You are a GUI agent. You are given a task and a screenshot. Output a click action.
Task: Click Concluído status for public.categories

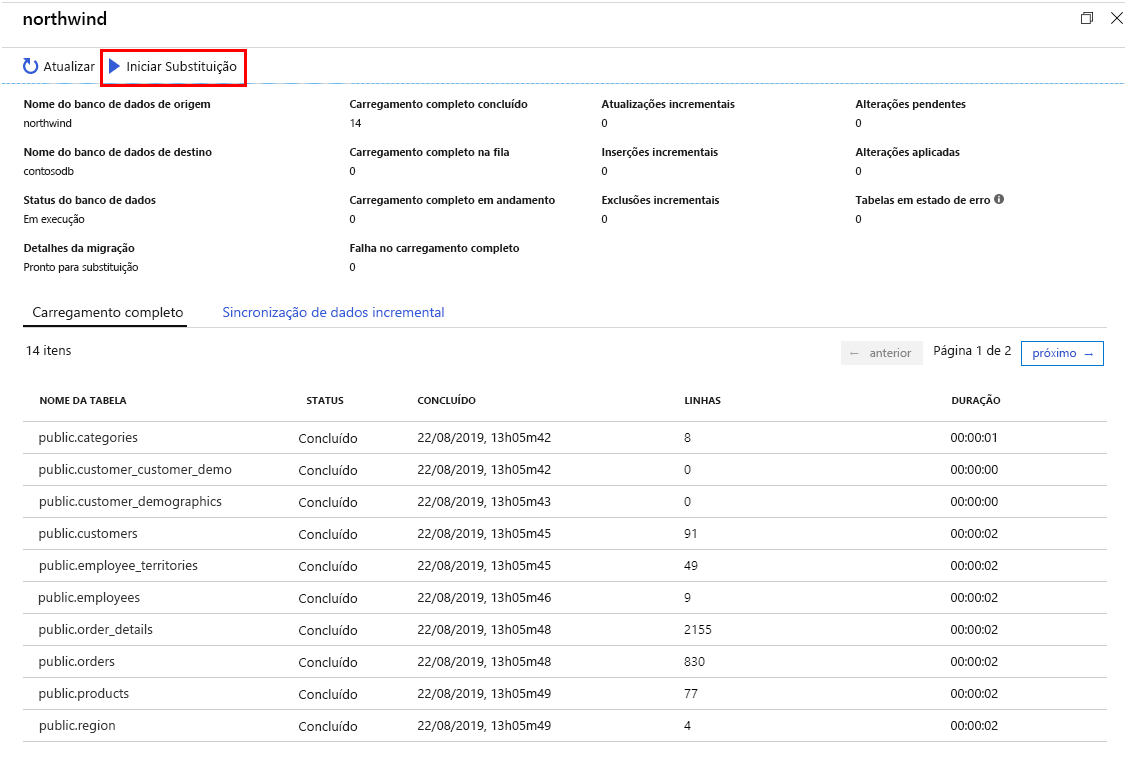pyautogui.click(x=328, y=439)
